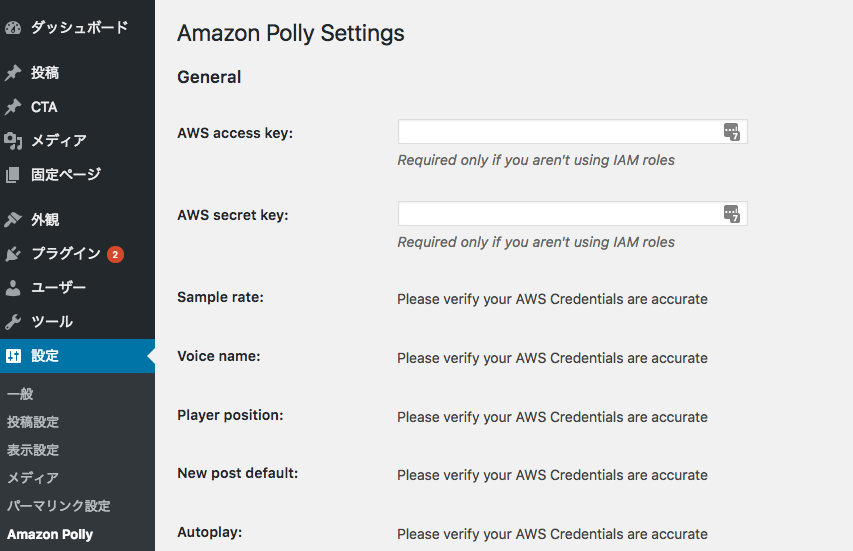Screen dimensions: 853x551
Task: Click the plugin updates badge showing 2
Action: [x=115, y=255]
